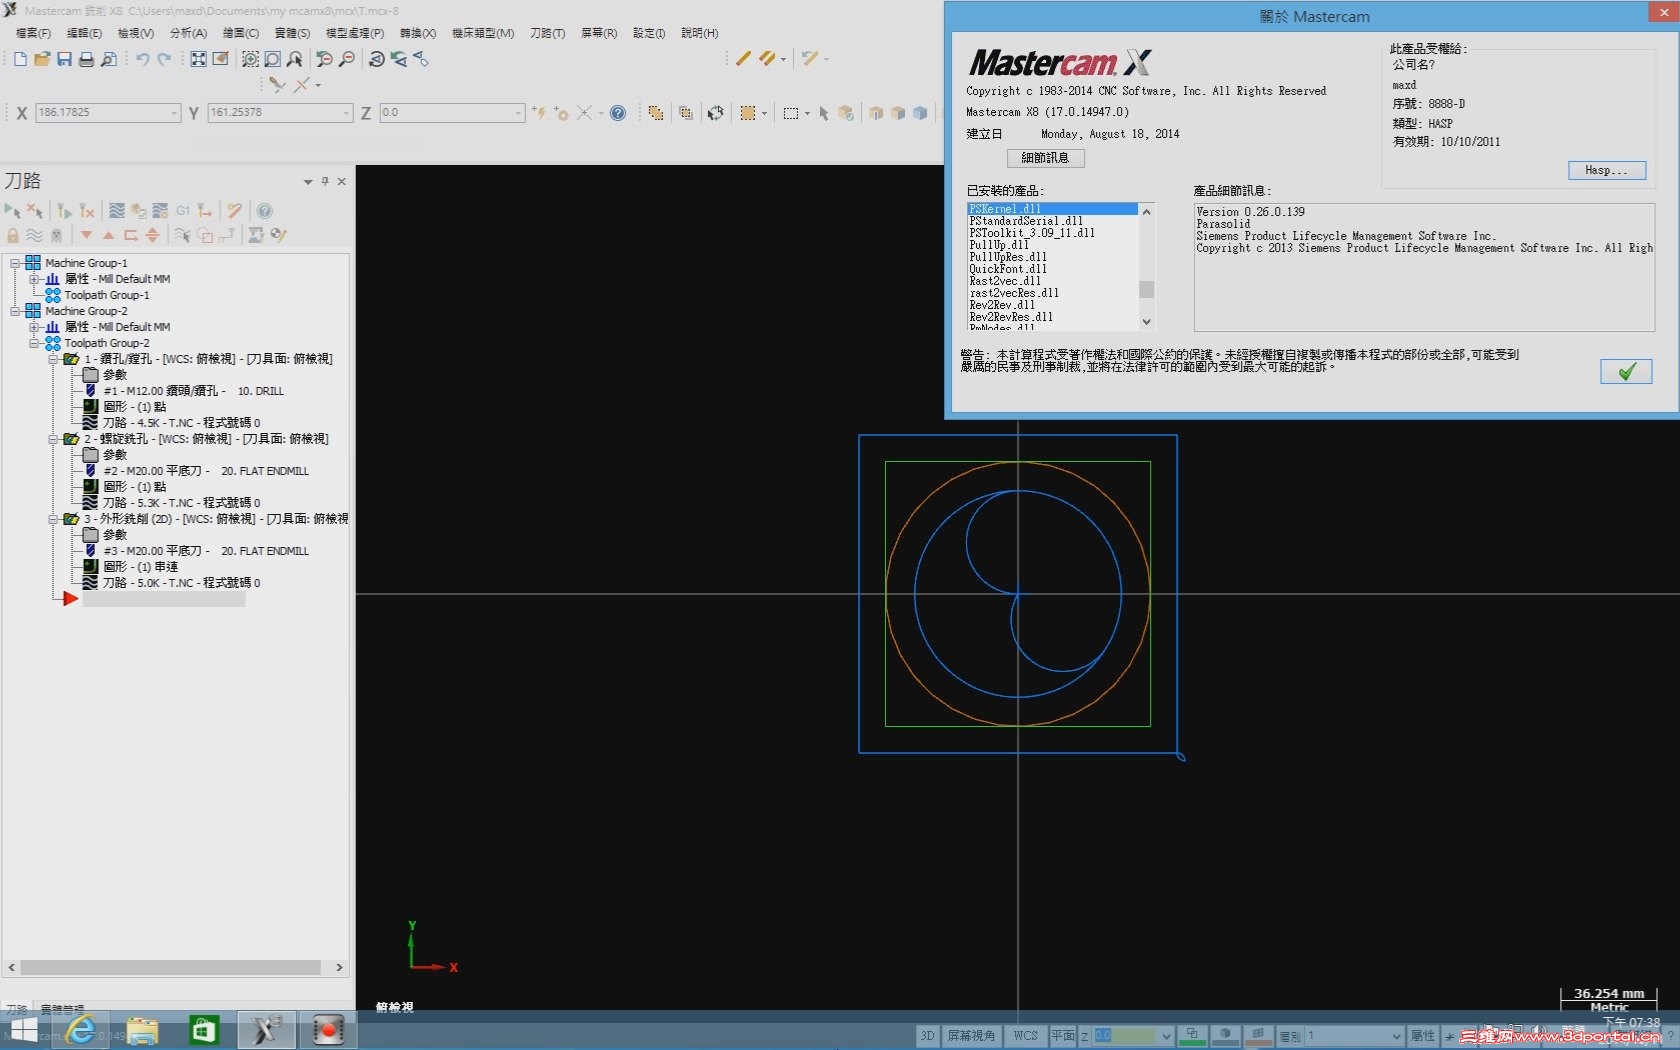
Task: Click the 細節訊息 button in About dialog
Action: pos(1045,158)
